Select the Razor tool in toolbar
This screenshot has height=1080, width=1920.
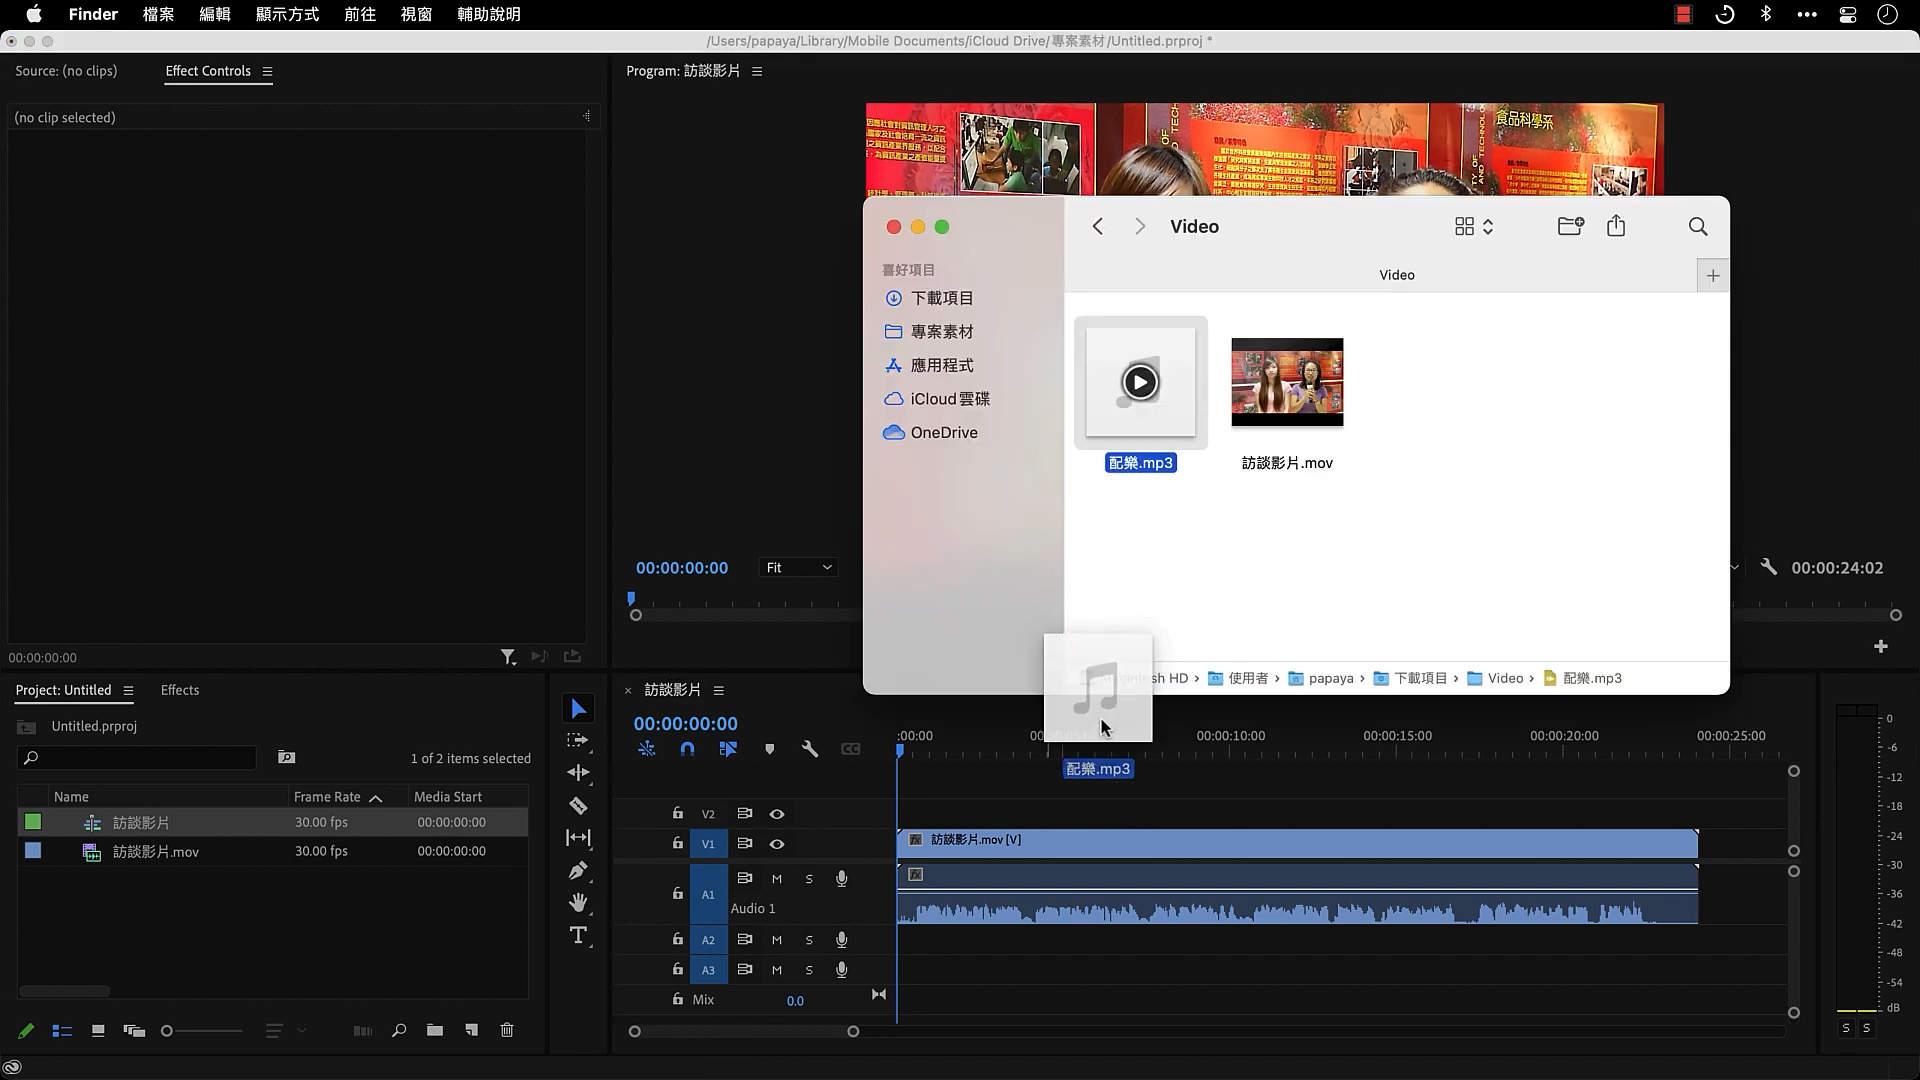(578, 805)
